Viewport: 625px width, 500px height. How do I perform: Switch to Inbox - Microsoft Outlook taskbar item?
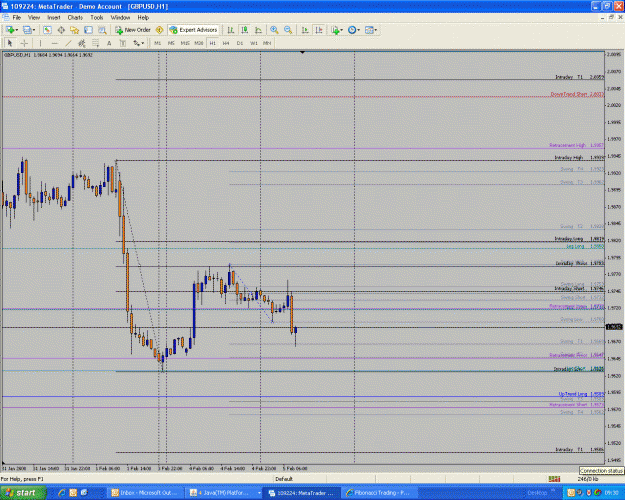coord(146,493)
